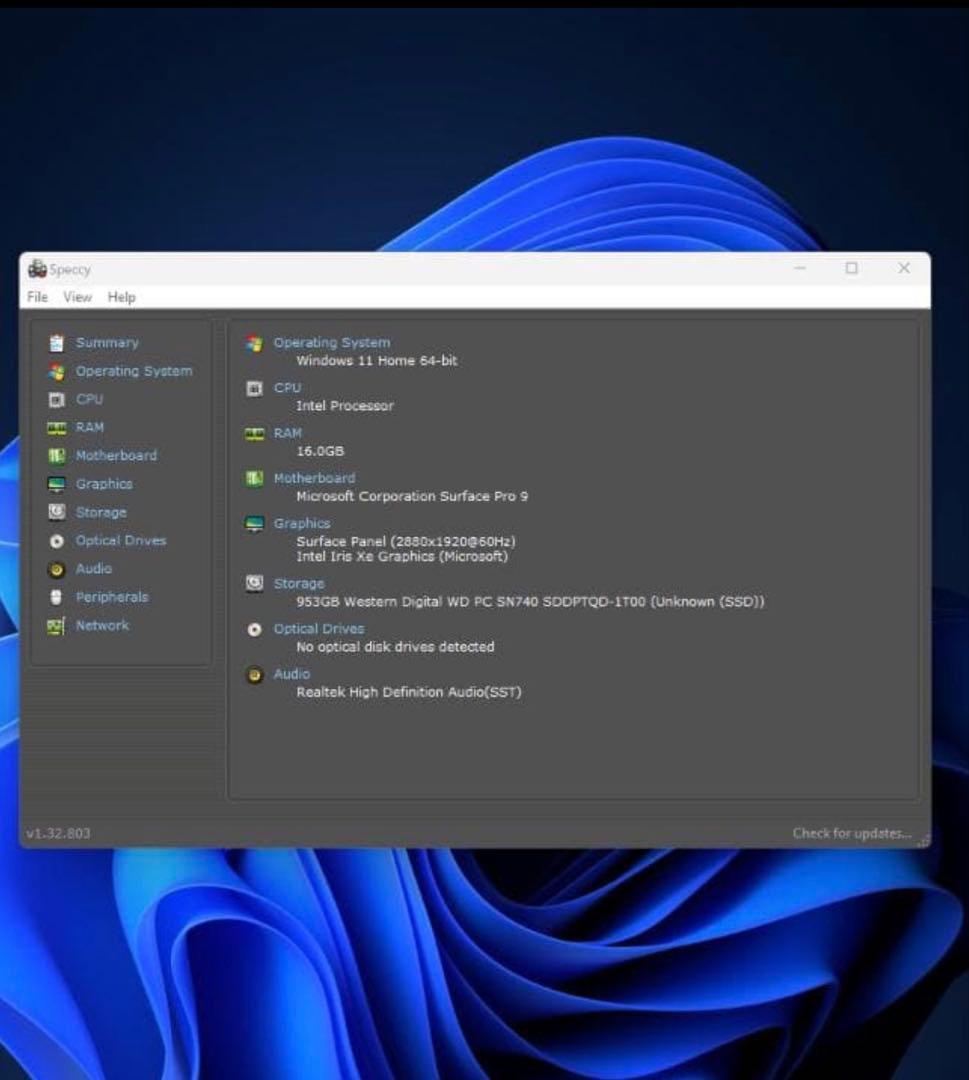Open Network via its sidebar icon

point(57,626)
